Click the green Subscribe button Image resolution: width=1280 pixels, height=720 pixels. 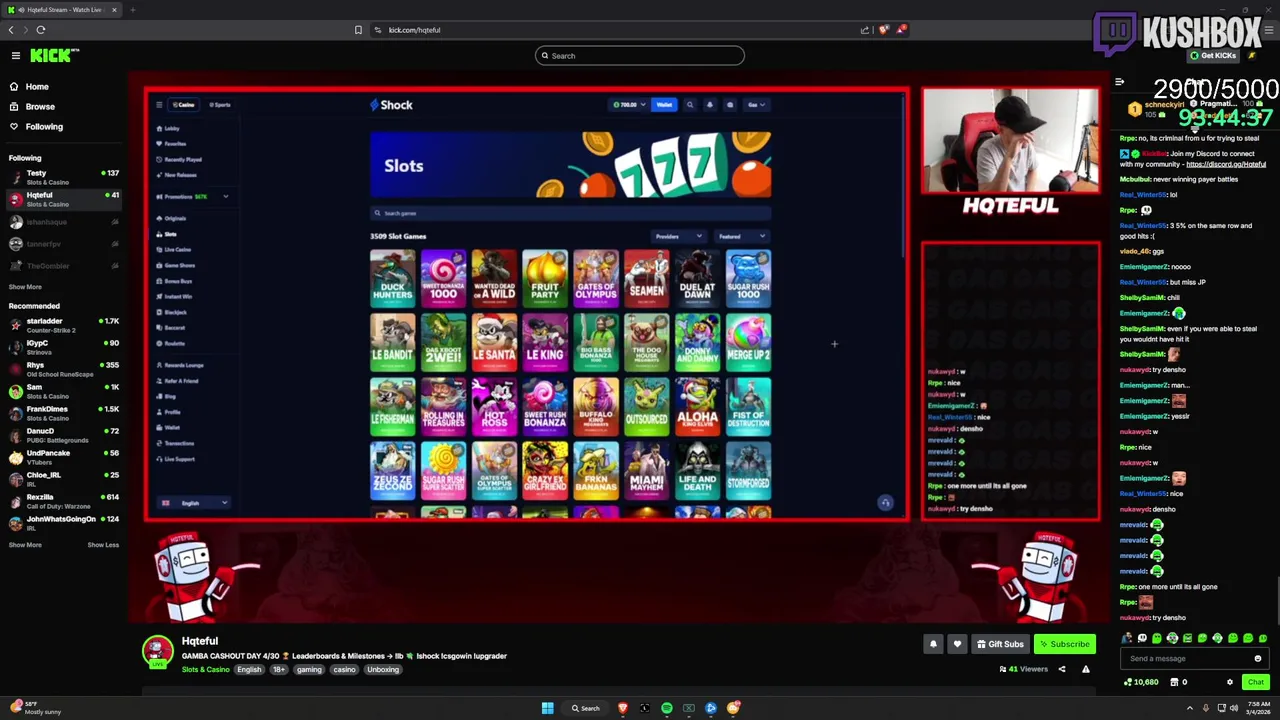1064,644
